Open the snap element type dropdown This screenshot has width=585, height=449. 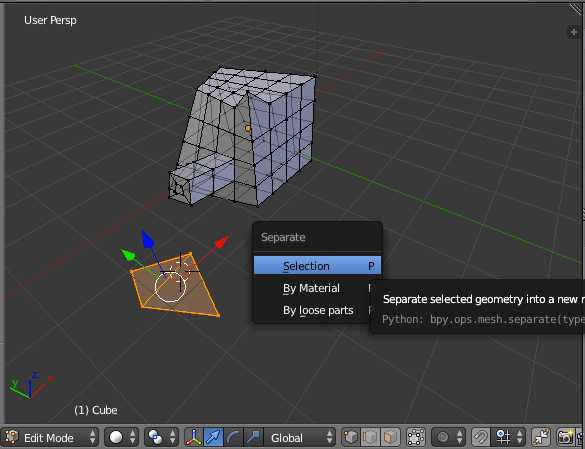(x=509, y=437)
